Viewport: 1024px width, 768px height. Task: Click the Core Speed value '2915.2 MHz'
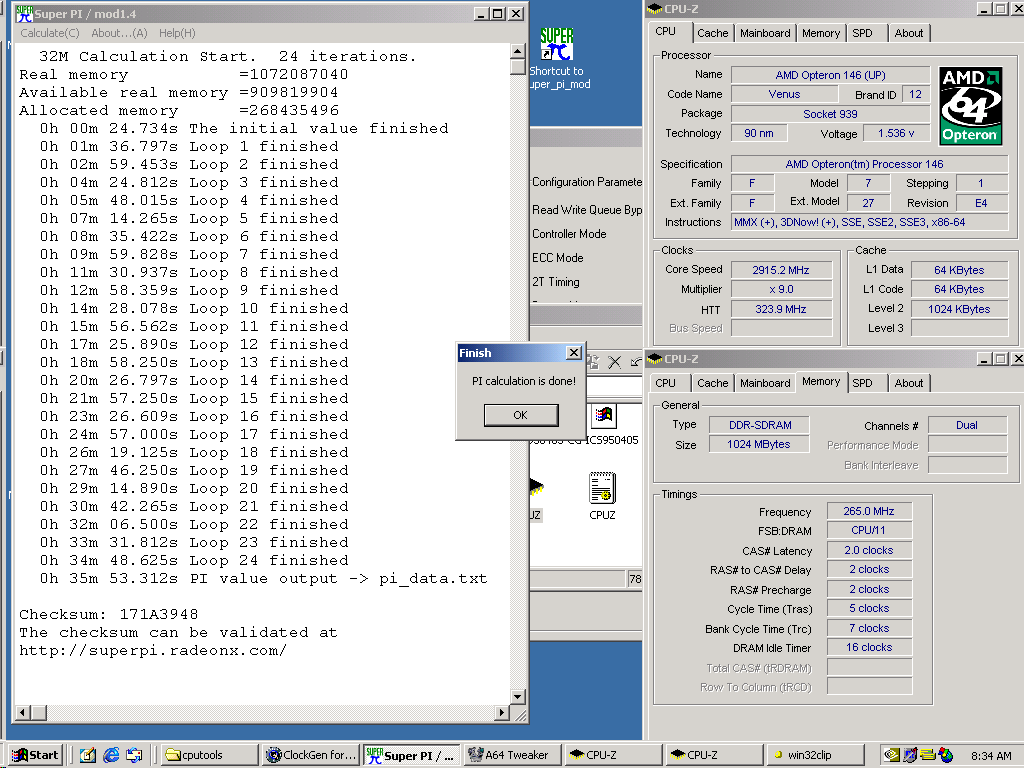point(781,270)
